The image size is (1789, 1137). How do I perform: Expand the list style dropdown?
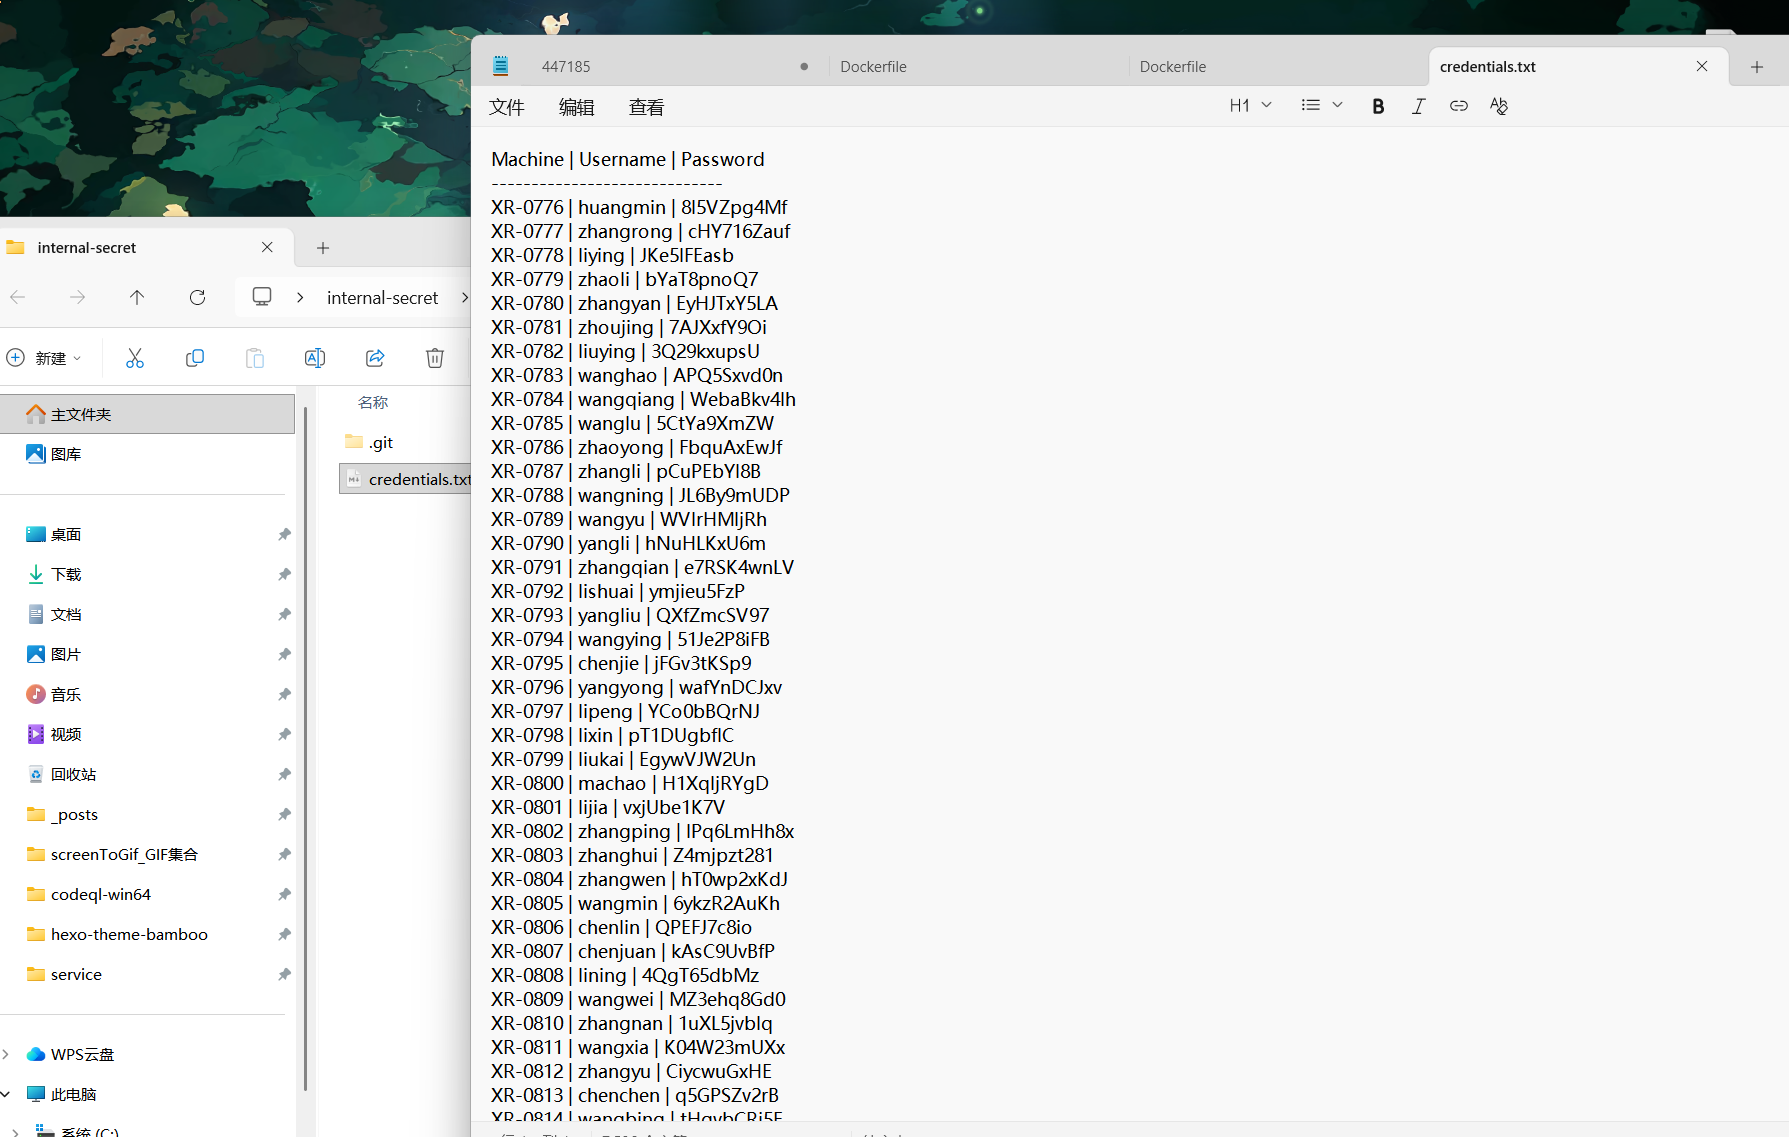(1321, 106)
